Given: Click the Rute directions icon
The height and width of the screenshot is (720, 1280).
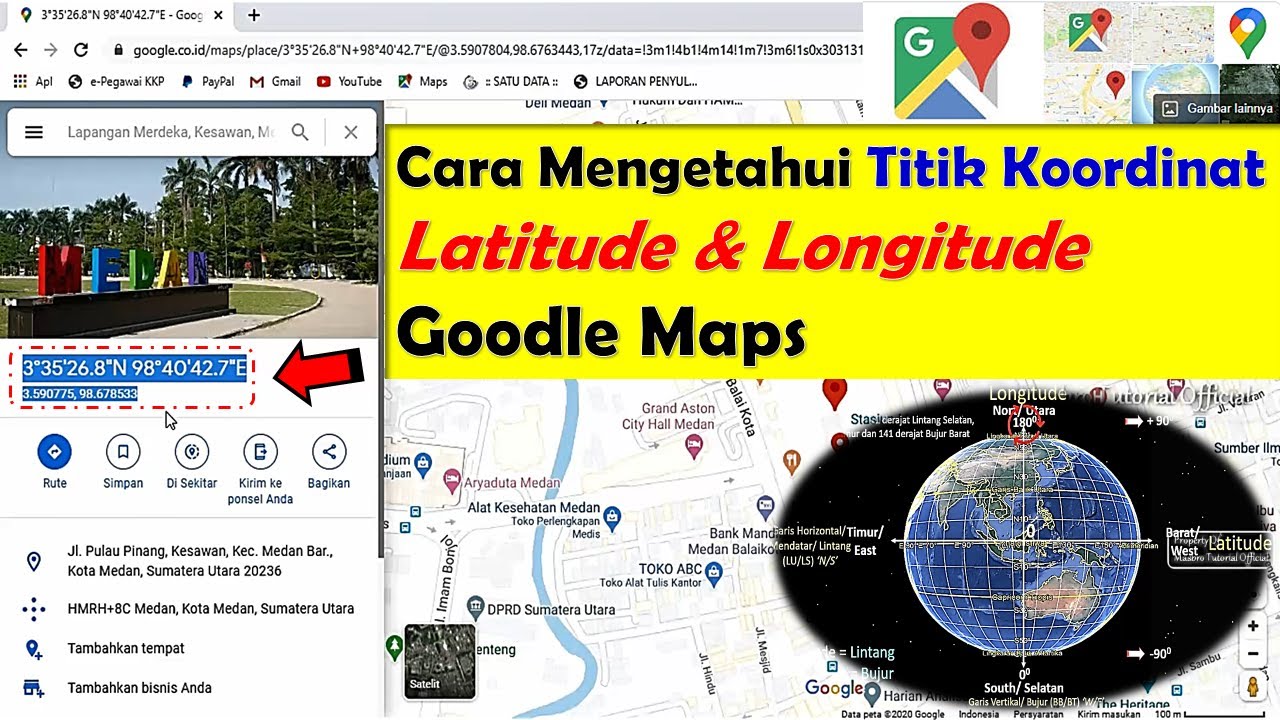Looking at the screenshot, I should [55, 452].
